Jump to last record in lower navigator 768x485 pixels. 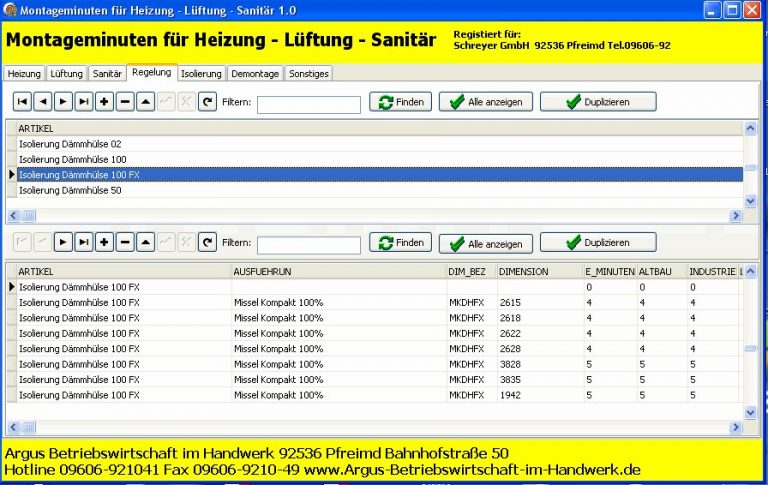pyautogui.click(x=84, y=242)
